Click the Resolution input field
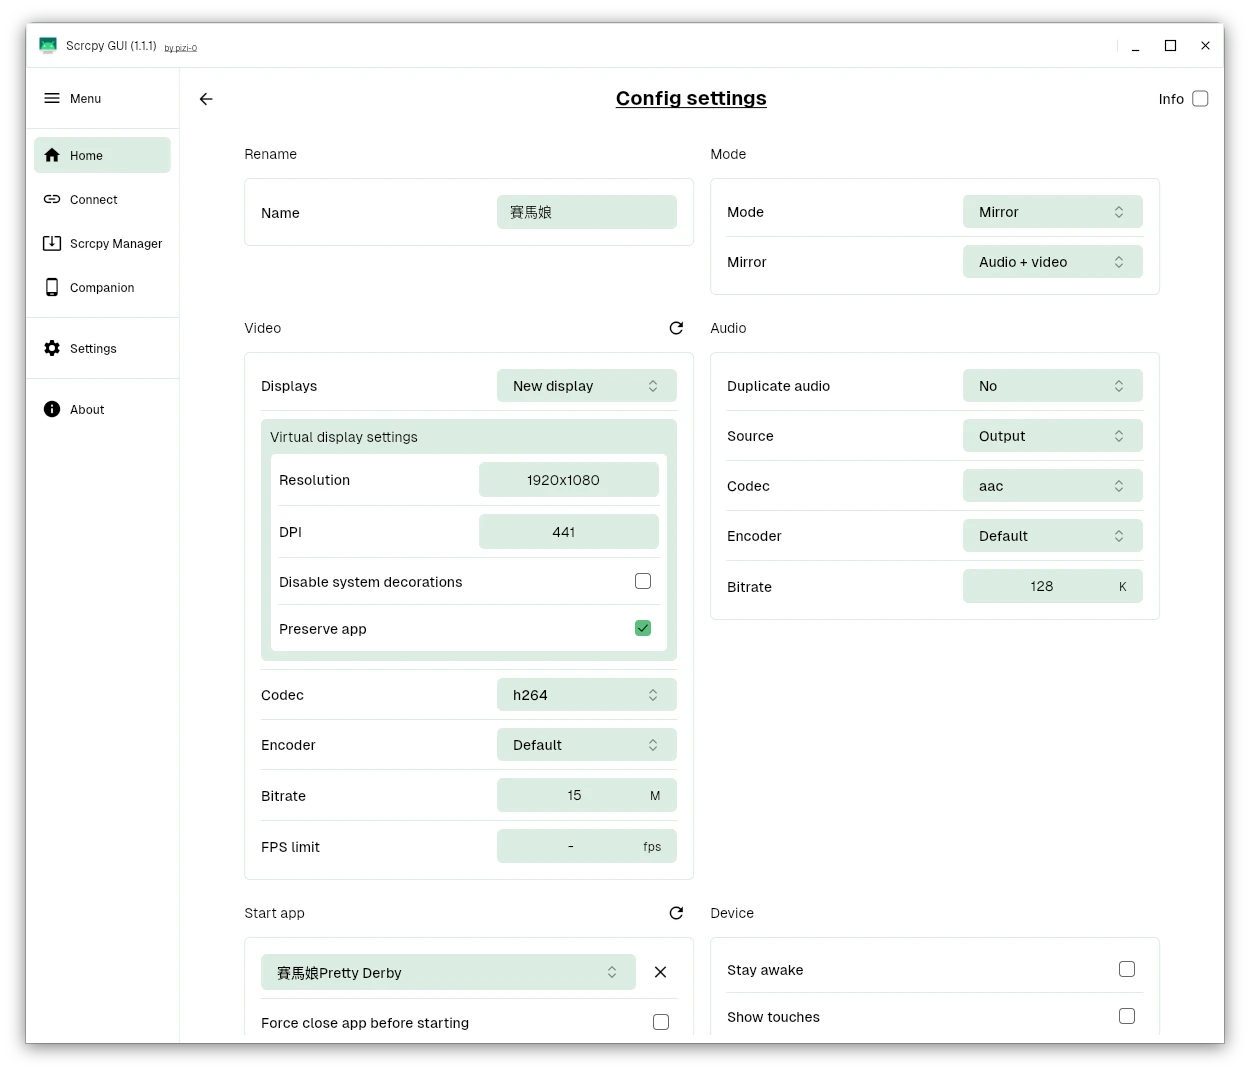 pos(568,480)
